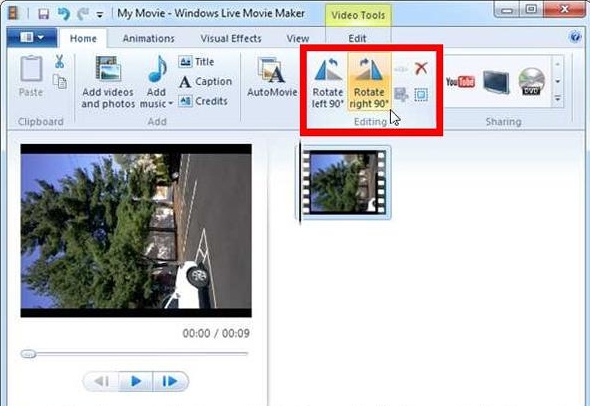Open the Visual Effects tab
Screen dimensions: 590x406
point(231,38)
